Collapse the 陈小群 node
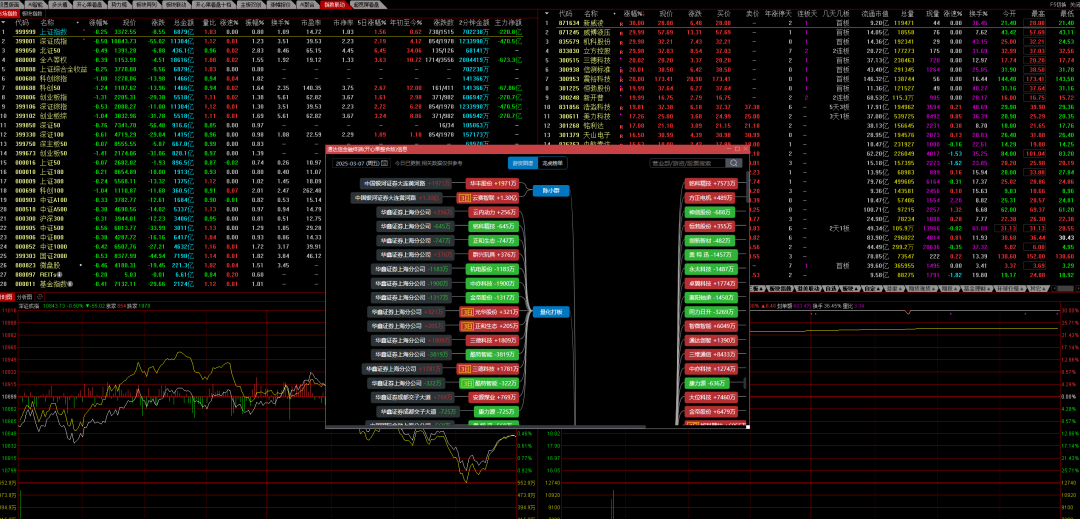The height and width of the screenshot is (519, 1080). [x=551, y=190]
